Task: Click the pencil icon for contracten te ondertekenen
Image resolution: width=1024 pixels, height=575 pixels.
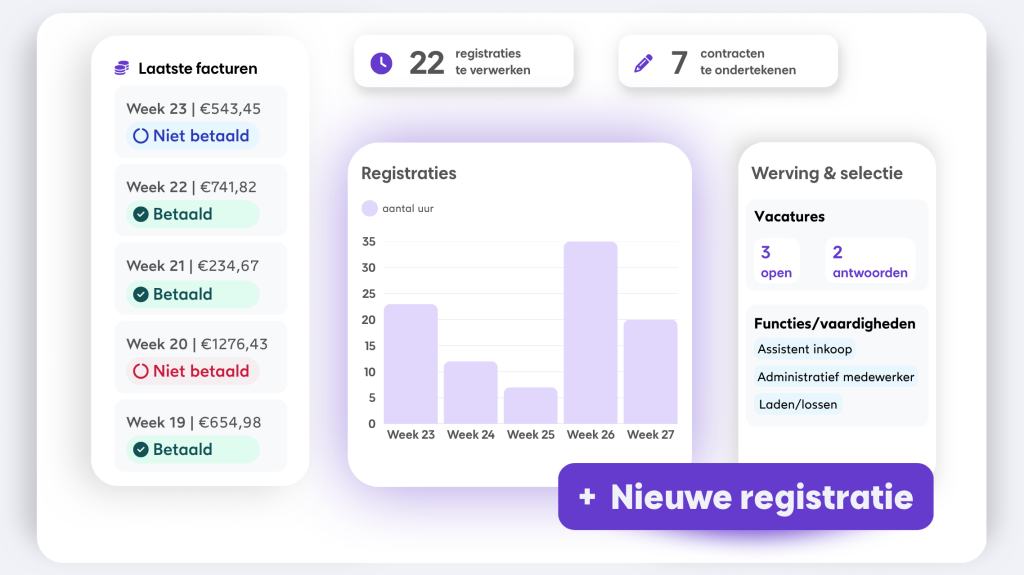Action: [x=644, y=63]
